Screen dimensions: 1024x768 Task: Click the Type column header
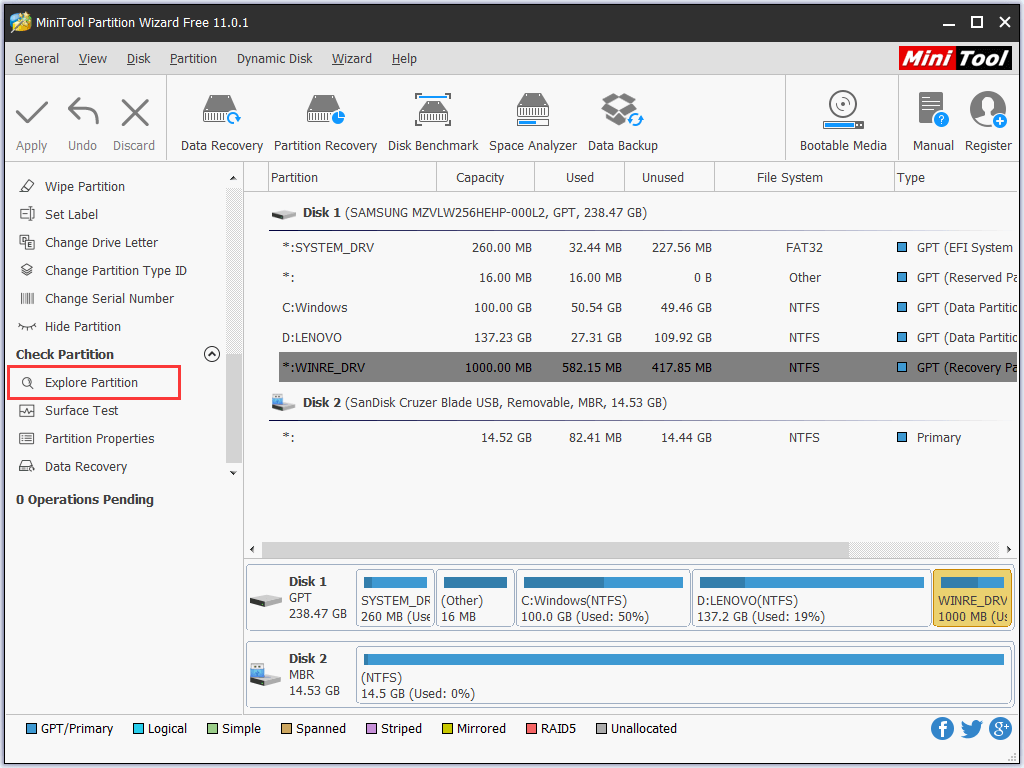tap(955, 178)
